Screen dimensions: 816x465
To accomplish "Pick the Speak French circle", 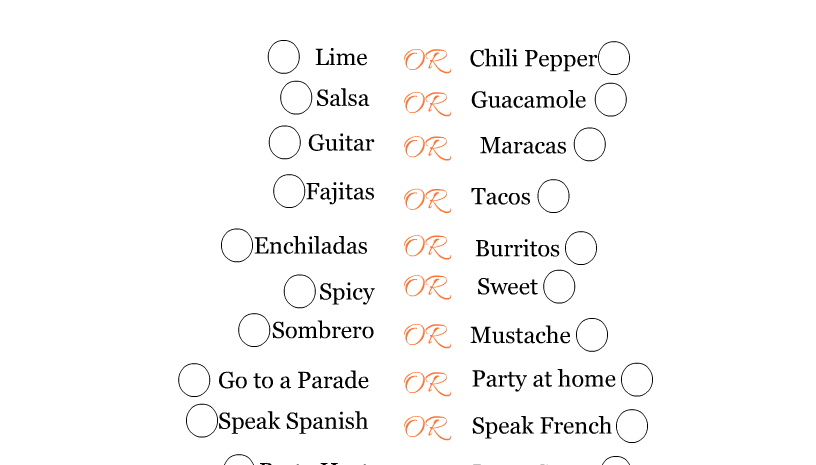I will [x=632, y=426].
